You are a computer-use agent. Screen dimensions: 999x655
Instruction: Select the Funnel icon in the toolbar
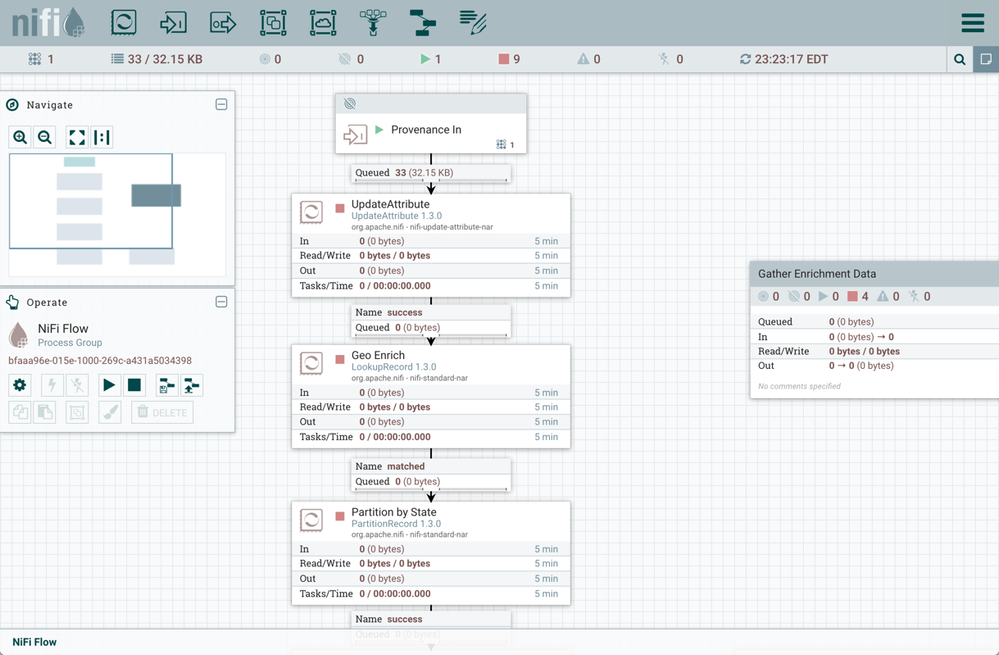pyautogui.click(x=372, y=22)
